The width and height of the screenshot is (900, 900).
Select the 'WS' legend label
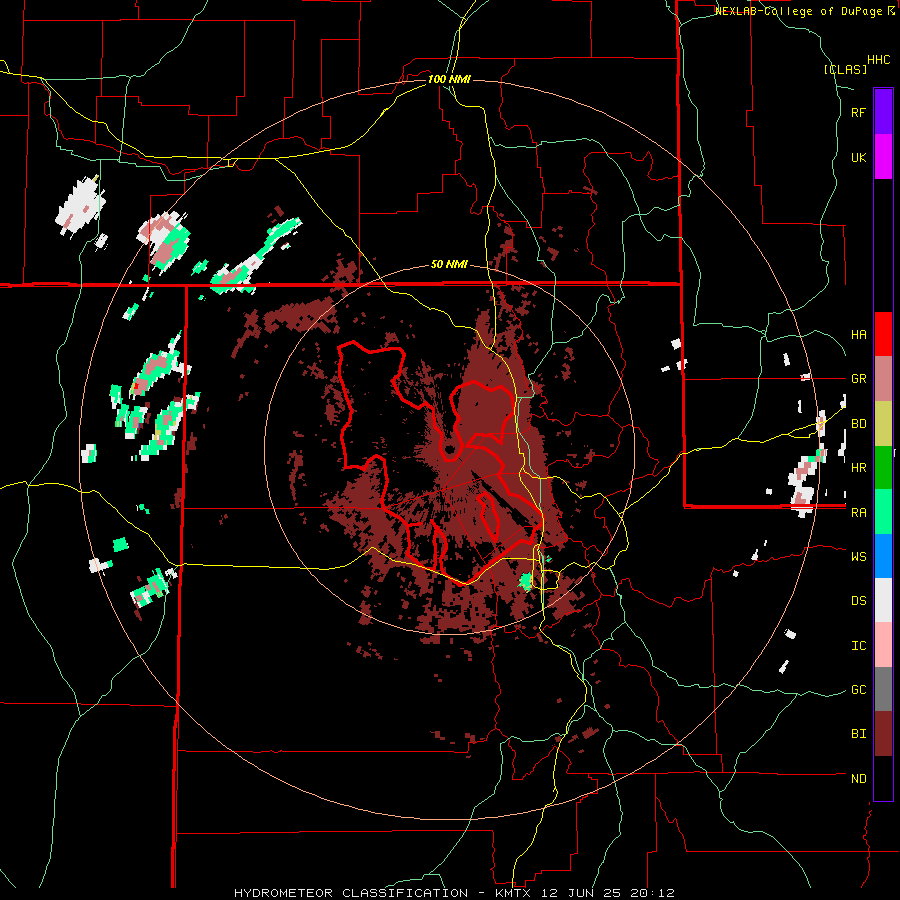(x=858, y=556)
